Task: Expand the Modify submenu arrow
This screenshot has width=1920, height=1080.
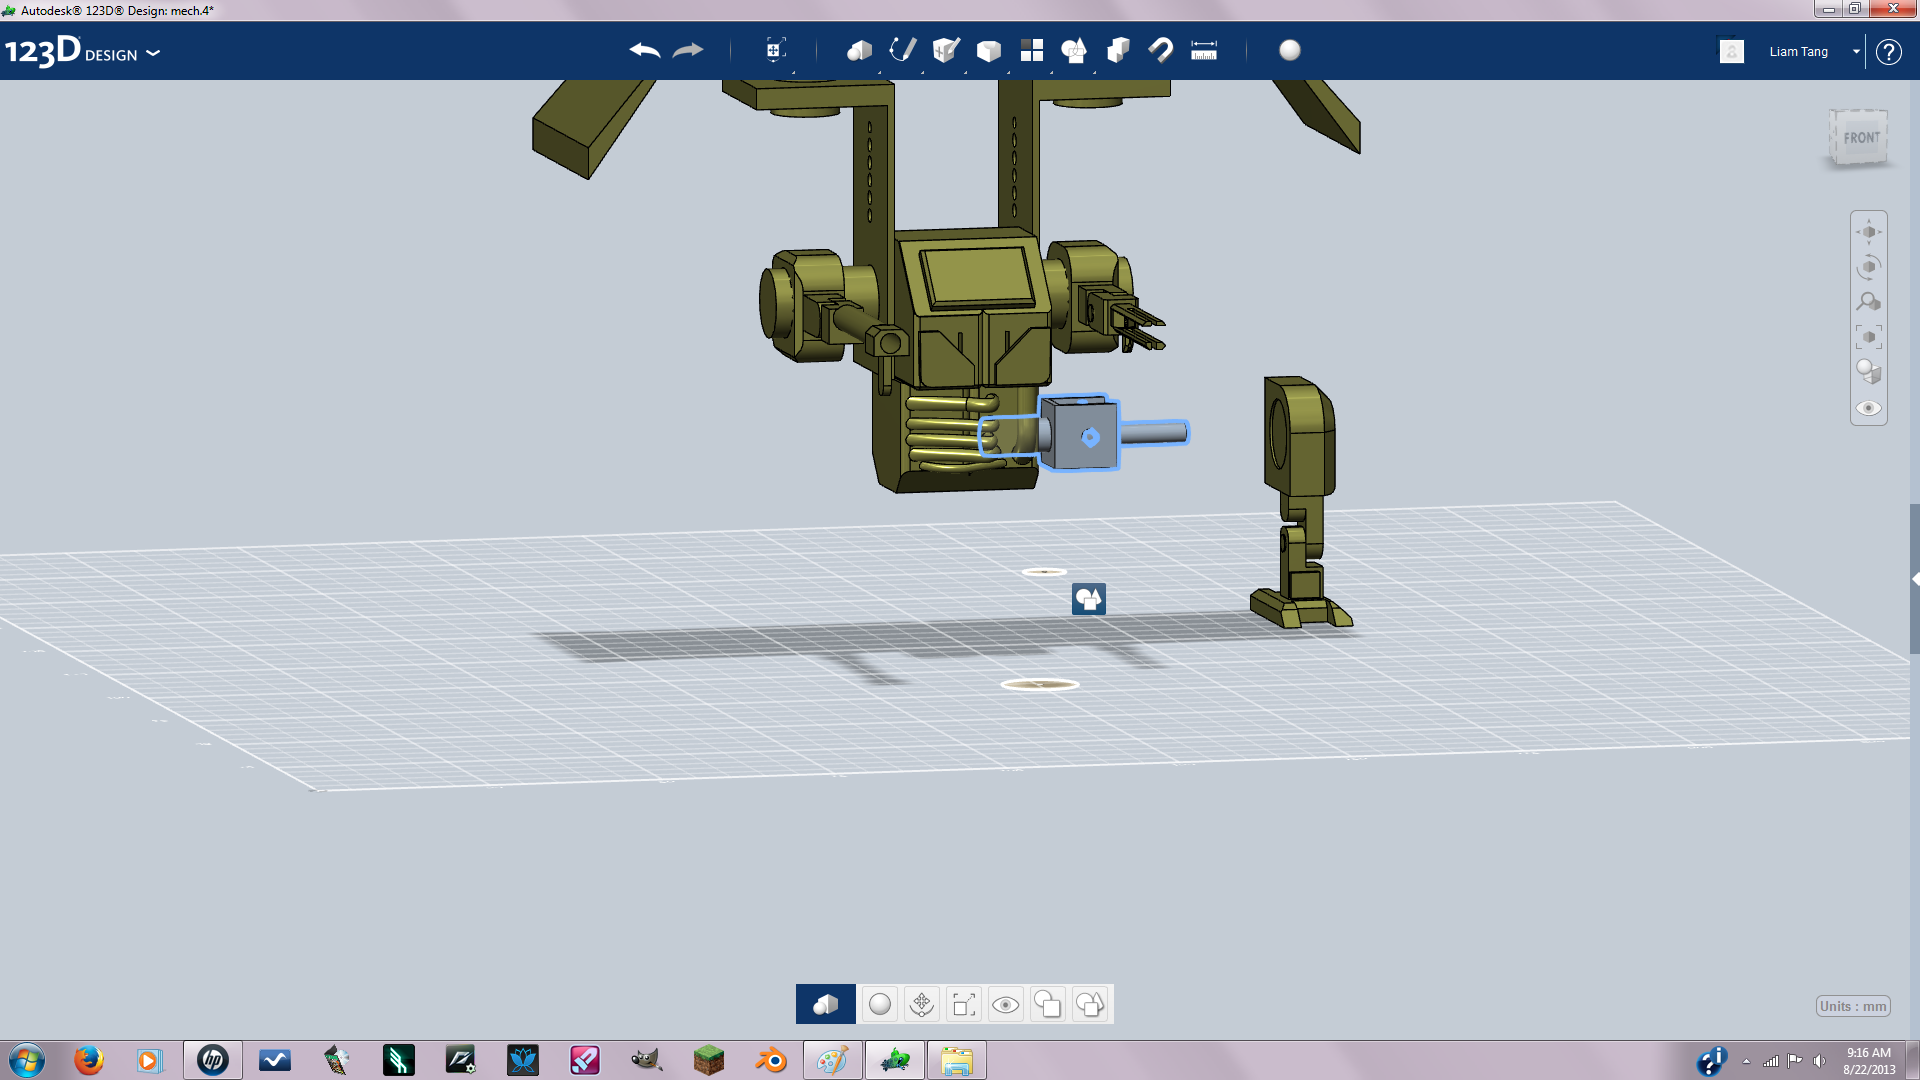Action: click(x=1009, y=72)
